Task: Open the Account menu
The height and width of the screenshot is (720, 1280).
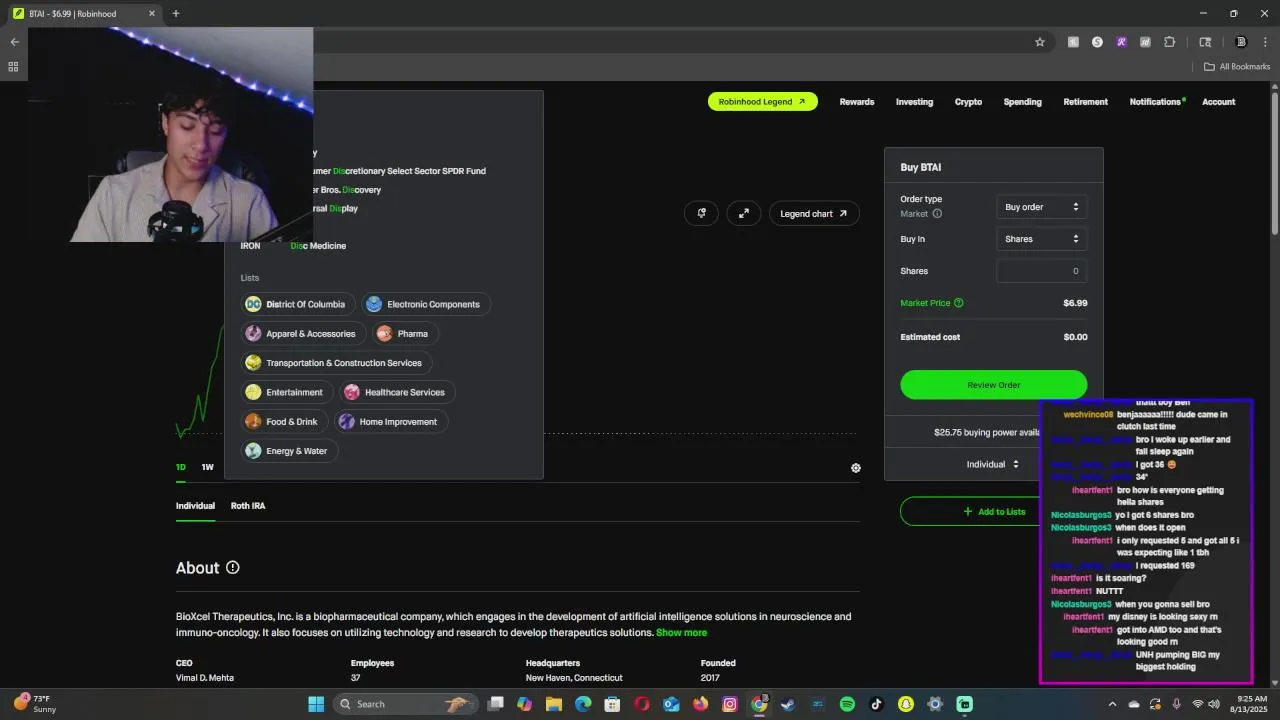Action: (1218, 102)
